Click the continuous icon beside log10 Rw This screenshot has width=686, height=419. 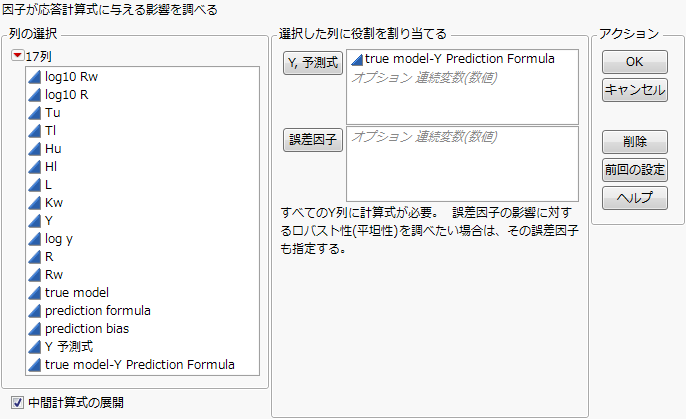34,77
